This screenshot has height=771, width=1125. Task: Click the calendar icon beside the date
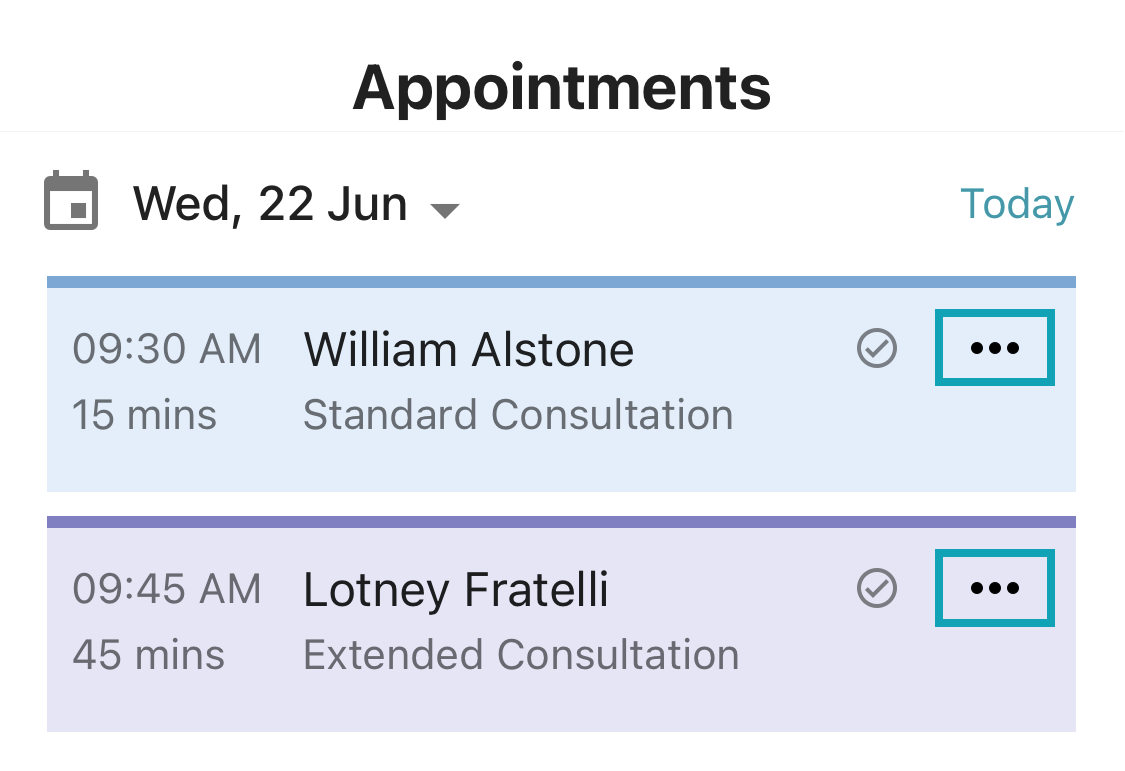tap(71, 201)
